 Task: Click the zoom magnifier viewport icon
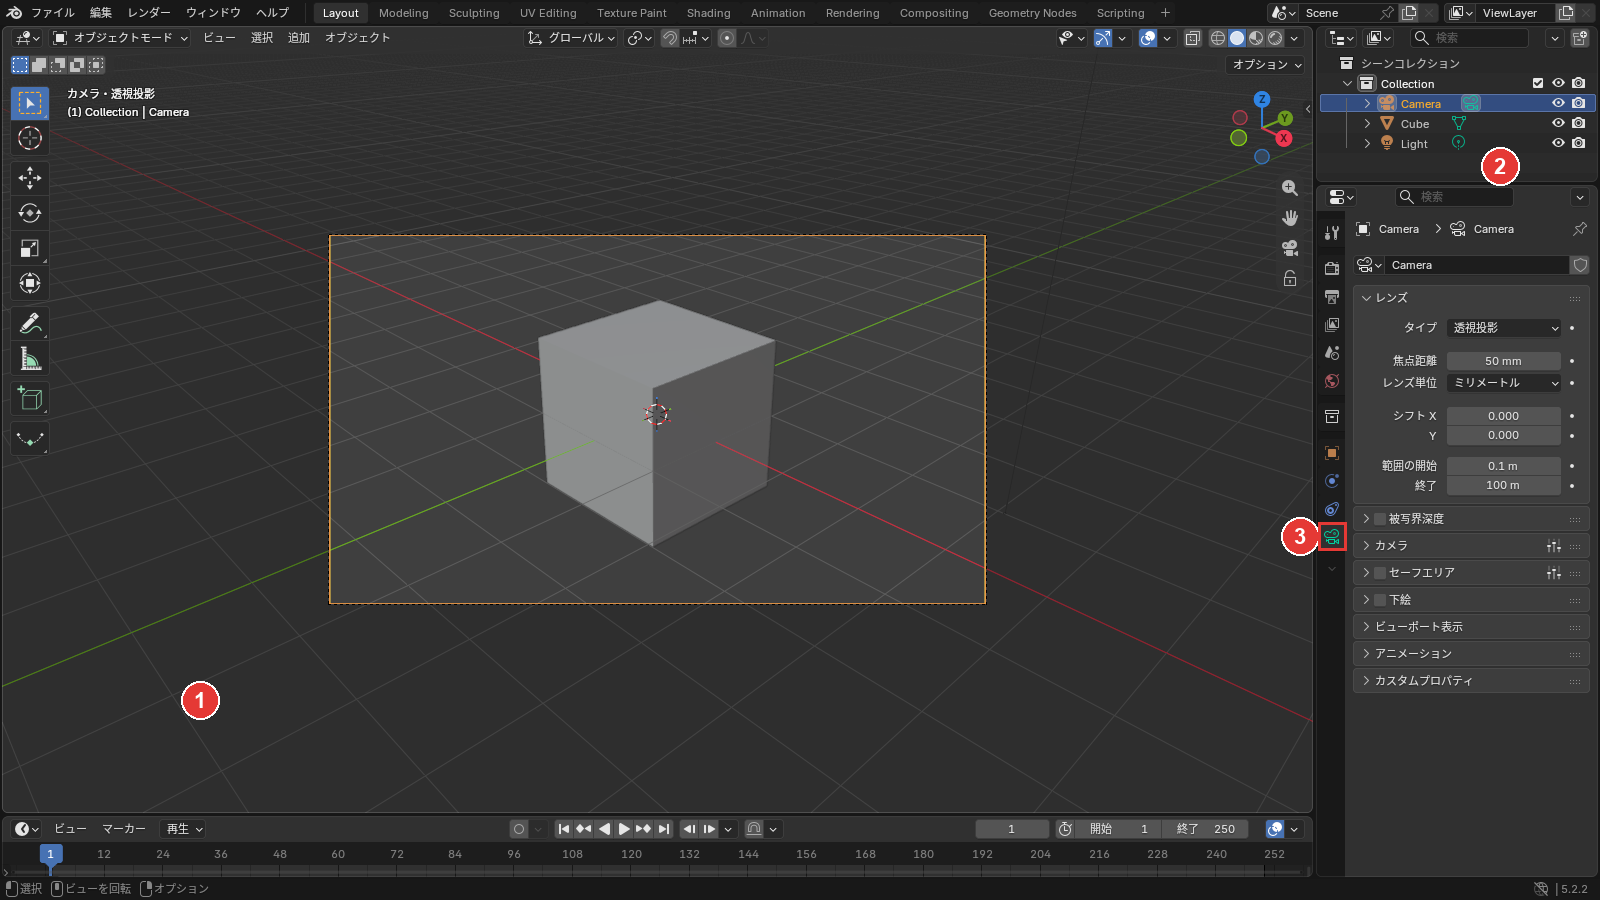1290,188
